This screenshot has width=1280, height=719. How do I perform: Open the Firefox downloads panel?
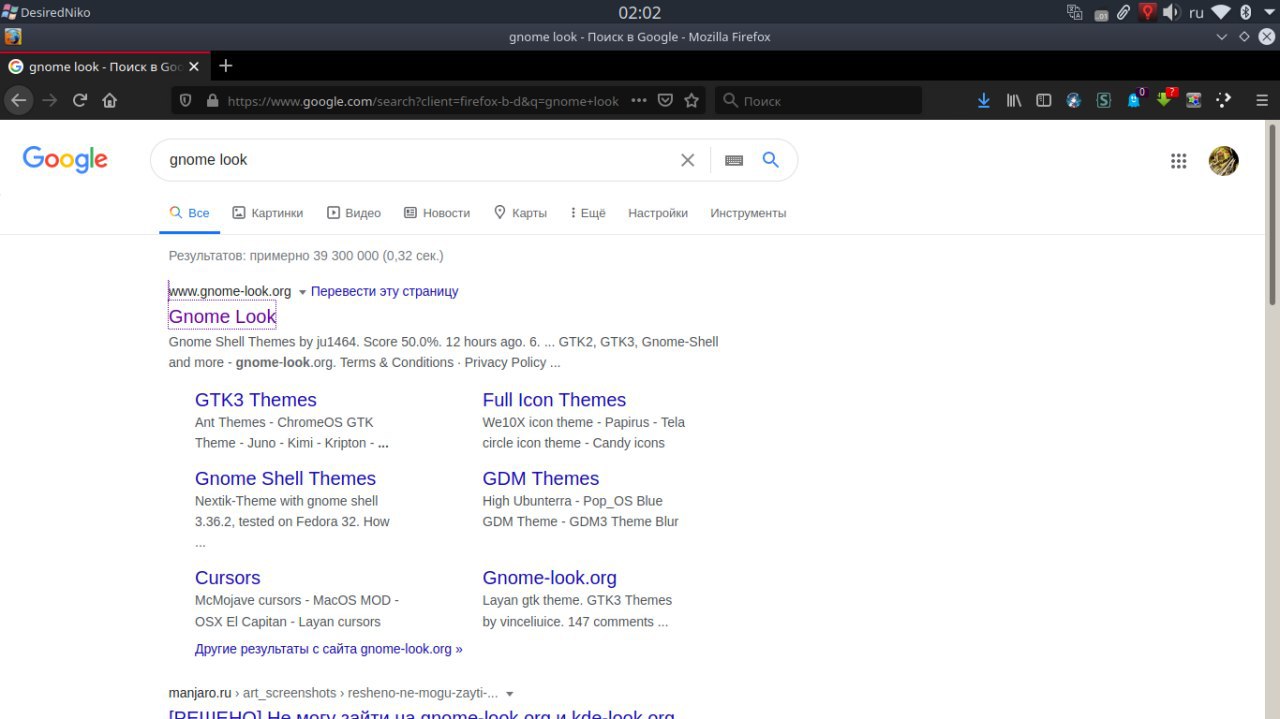pyautogui.click(x=984, y=100)
